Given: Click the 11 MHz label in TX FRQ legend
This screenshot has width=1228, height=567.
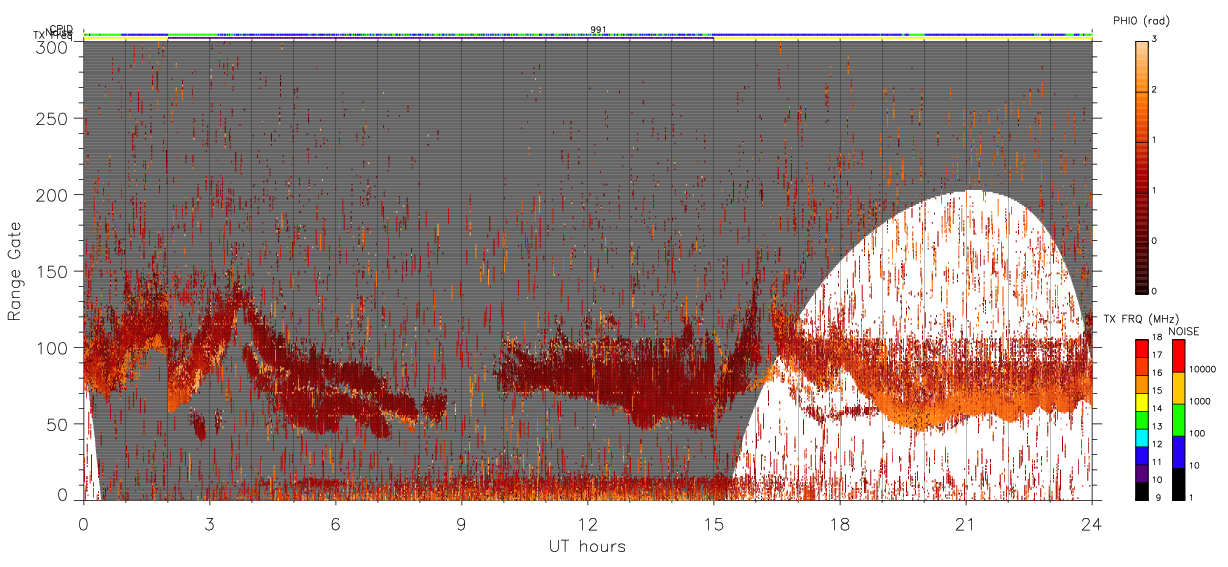Looking at the screenshot, I should pos(1156,461).
